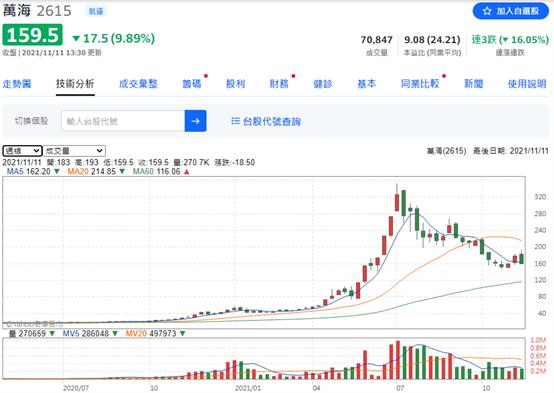Click the 連3跌 16.05% streak text
The width and height of the screenshot is (554, 393).
coord(511,40)
